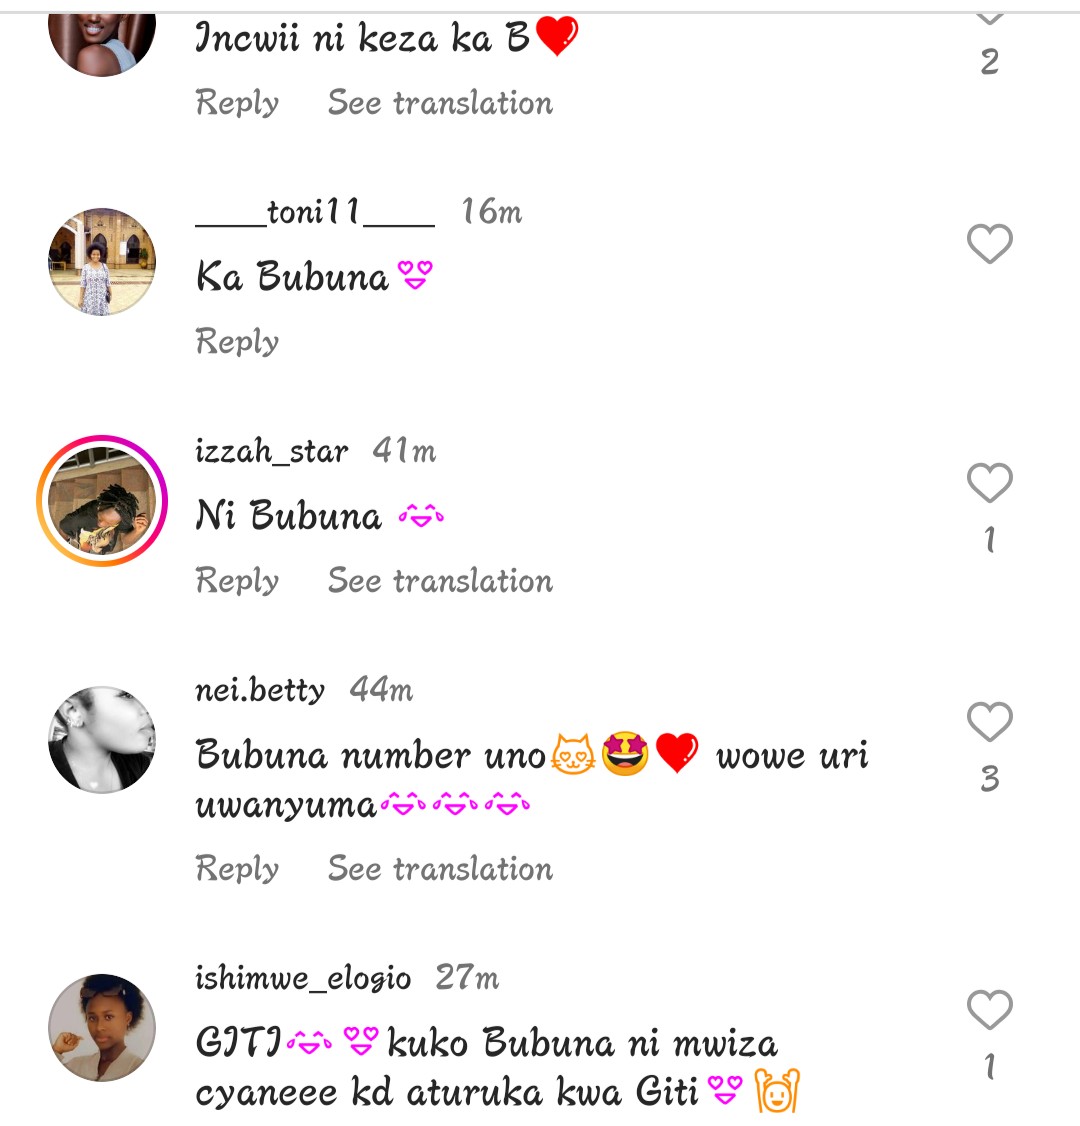
Task: Tap heart on nei.betty's comment
Action: click(x=989, y=722)
